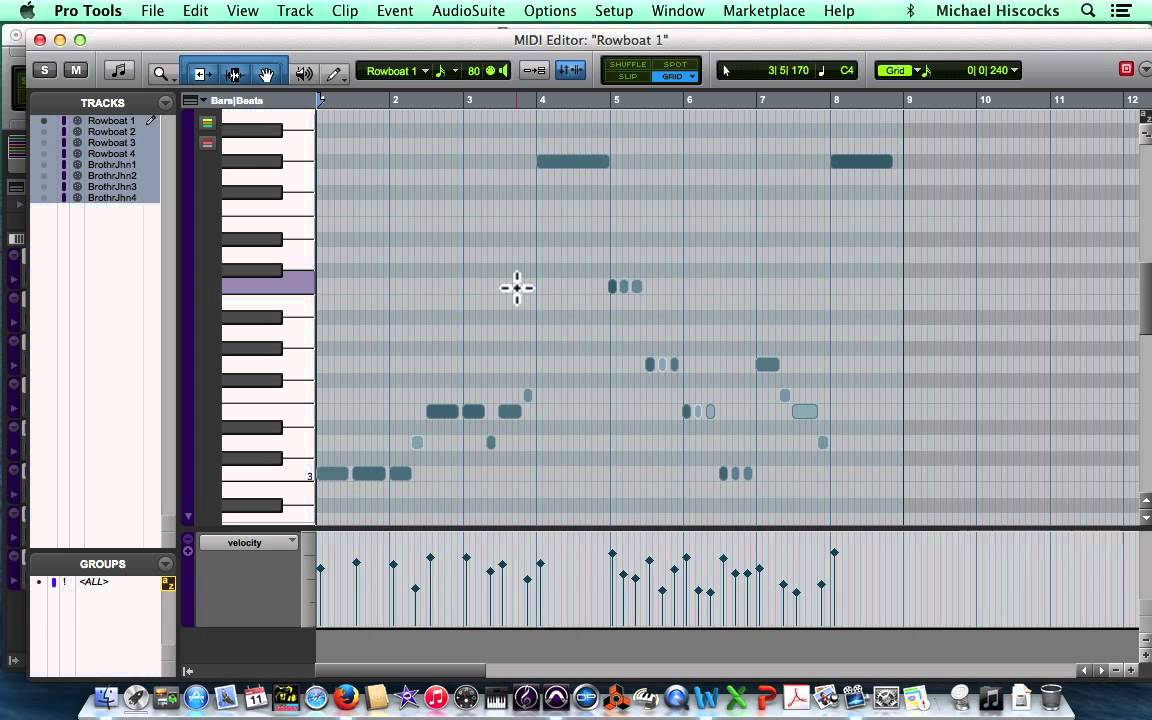Toggle the link timeline and edit selection button
Viewport: 1152px width, 720px height.
[x=534, y=70]
